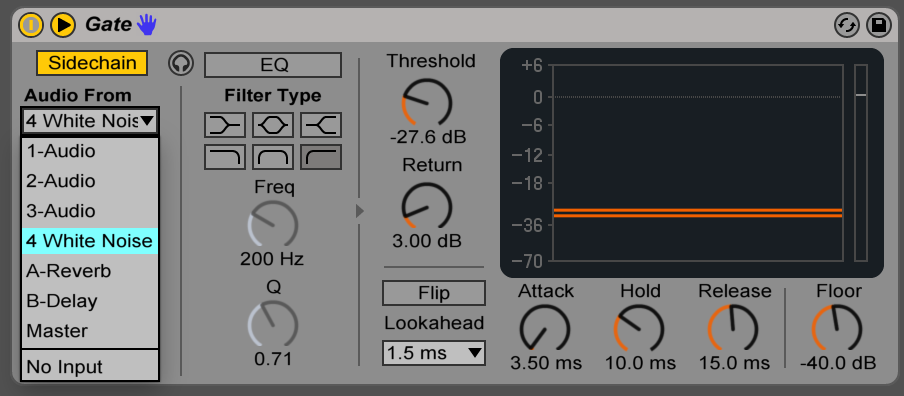Click the Freq knob
The height and width of the screenshot is (396, 904).
[x=273, y=224]
